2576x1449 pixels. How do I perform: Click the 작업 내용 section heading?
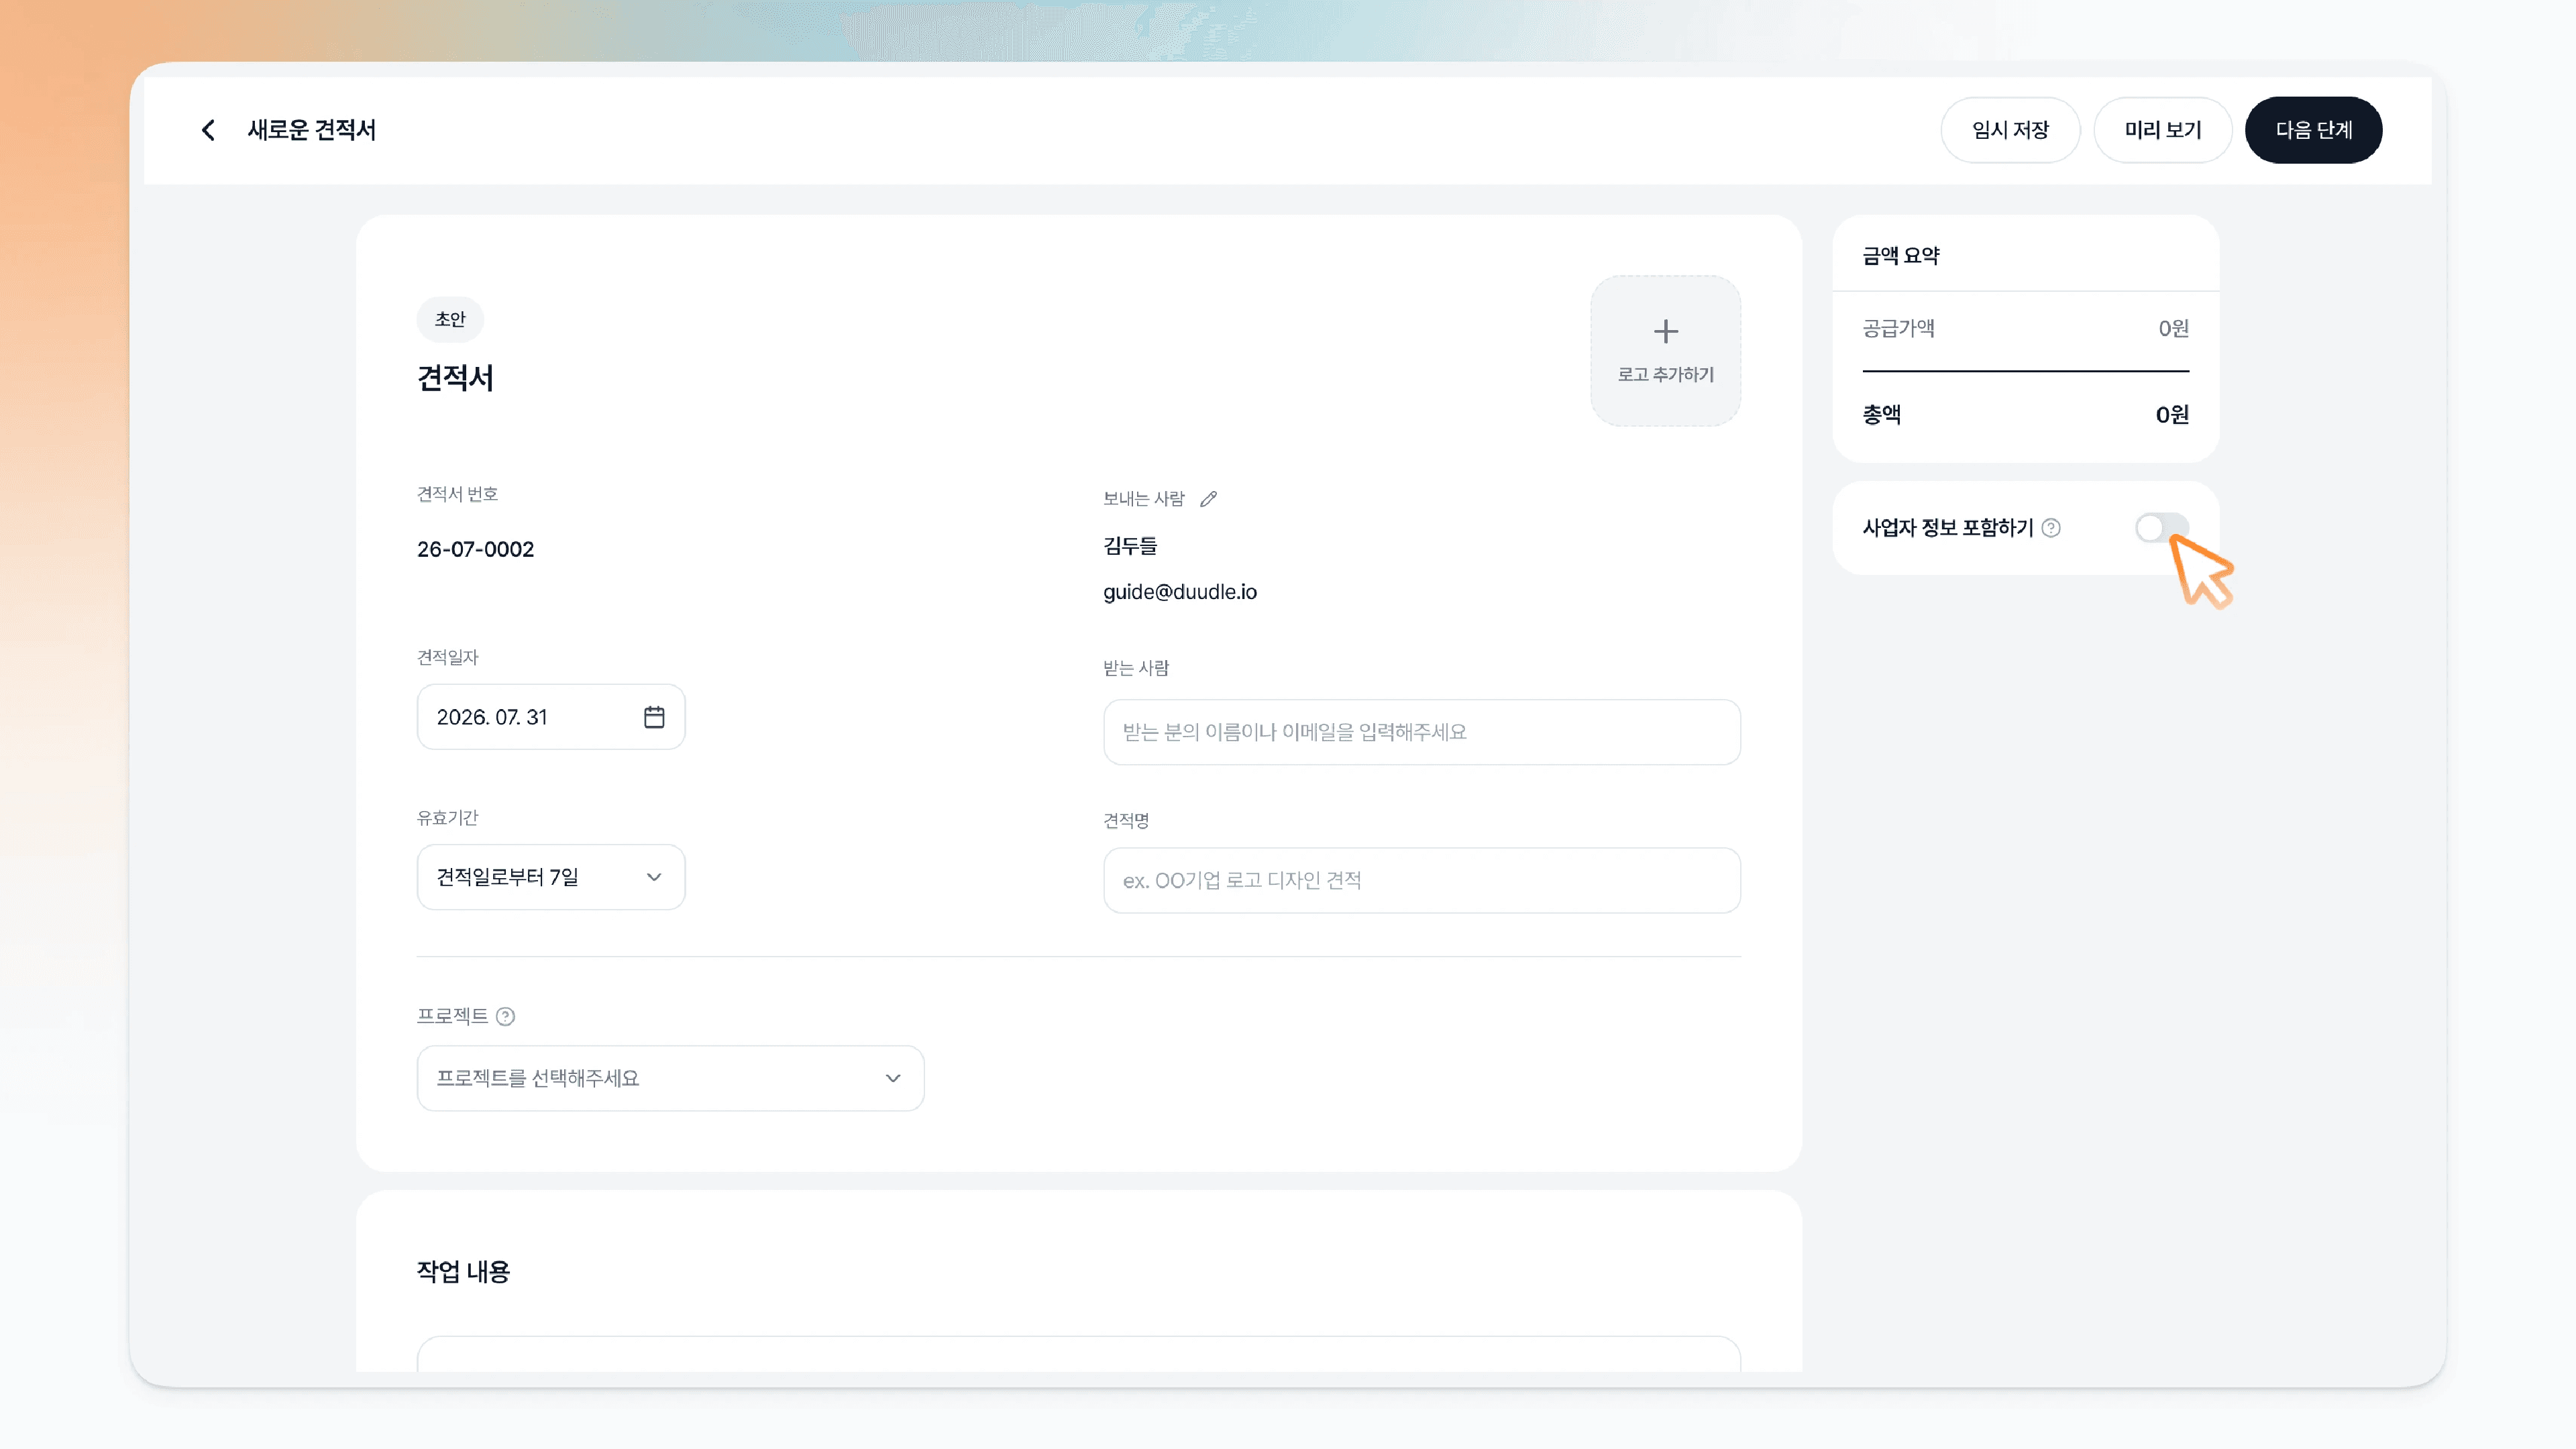coord(463,1271)
